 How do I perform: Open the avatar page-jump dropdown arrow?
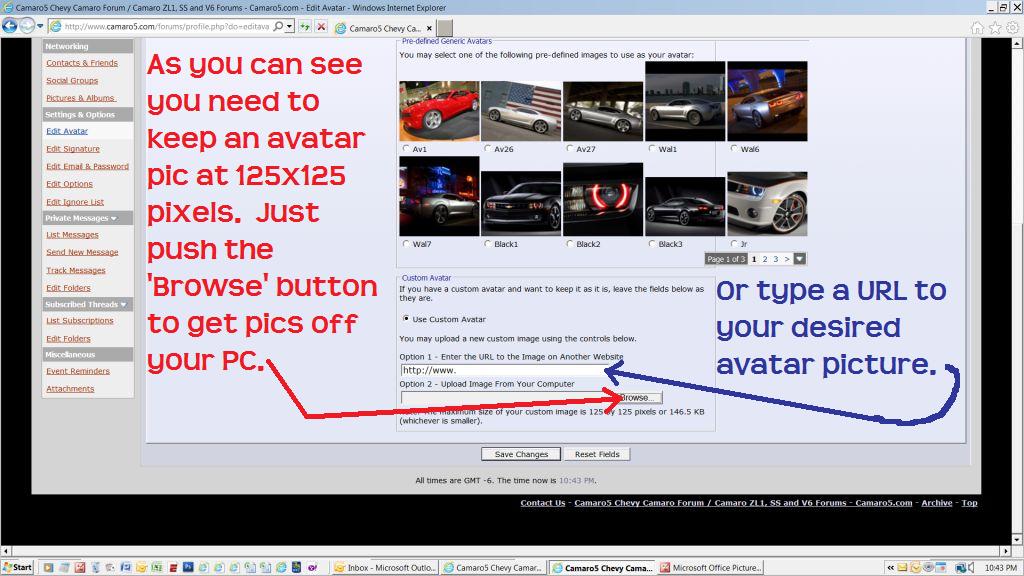(x=799, y=259)
